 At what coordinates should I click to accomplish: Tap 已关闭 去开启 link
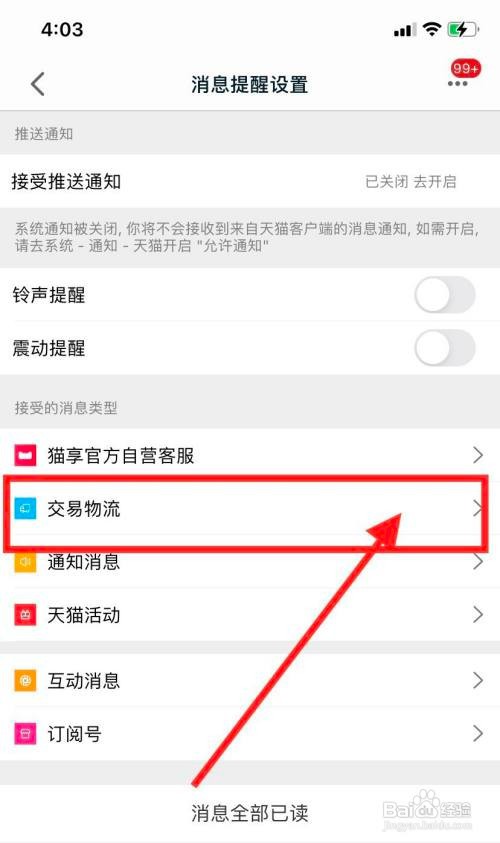411,182
